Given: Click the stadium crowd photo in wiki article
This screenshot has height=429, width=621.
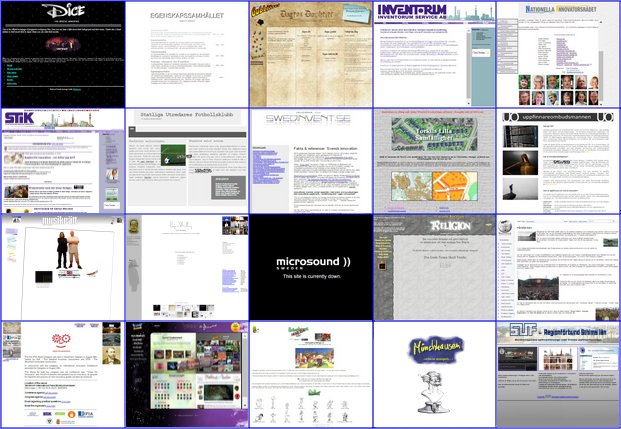Looking at the screenshot, I should tap(538, 287).
